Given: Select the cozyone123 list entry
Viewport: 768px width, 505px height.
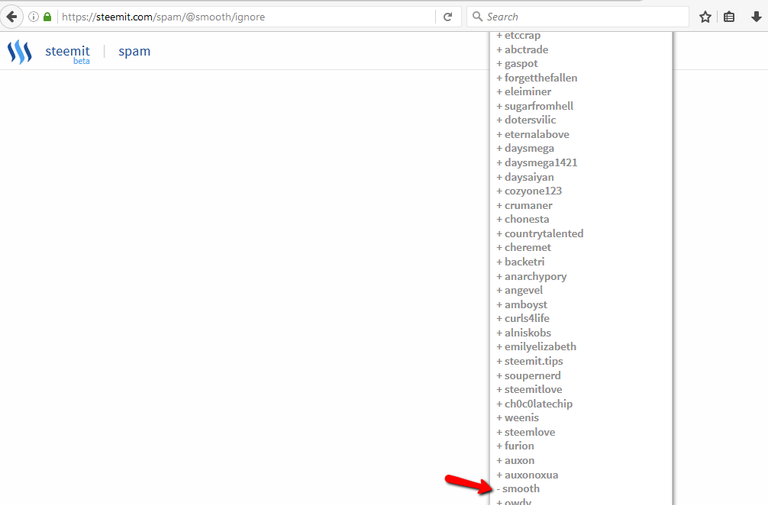Looking at the screenshot, I should pyautogui.click(x=529, y=191).
